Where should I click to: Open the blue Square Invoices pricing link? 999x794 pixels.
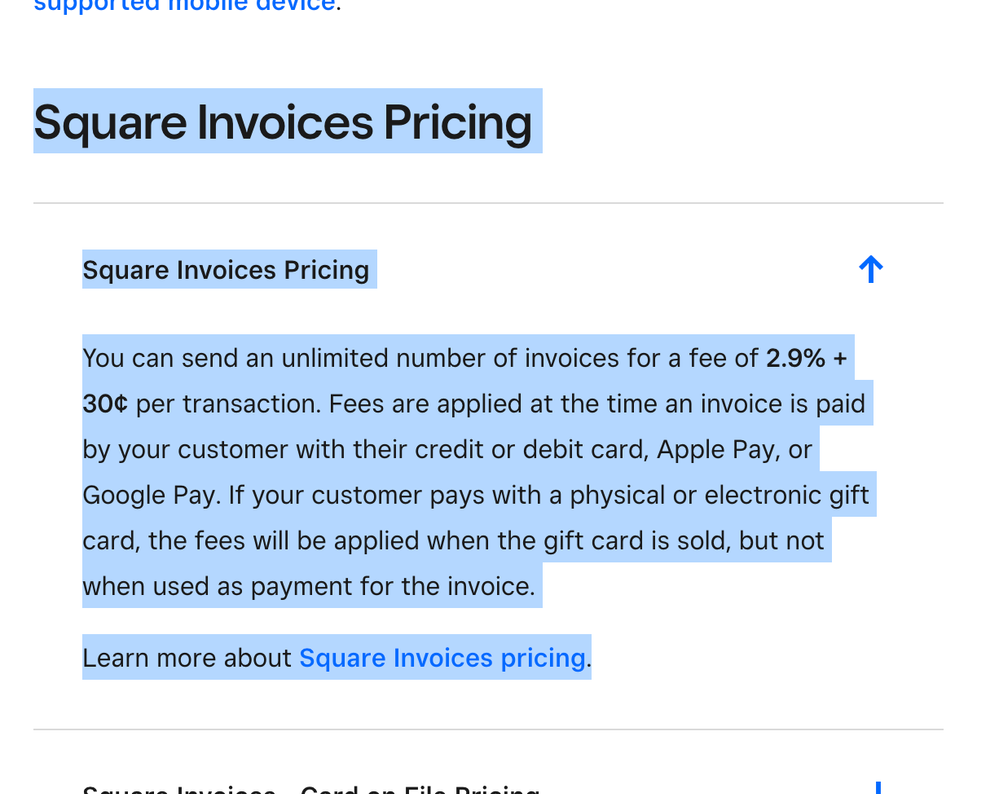tap(442, 658)
